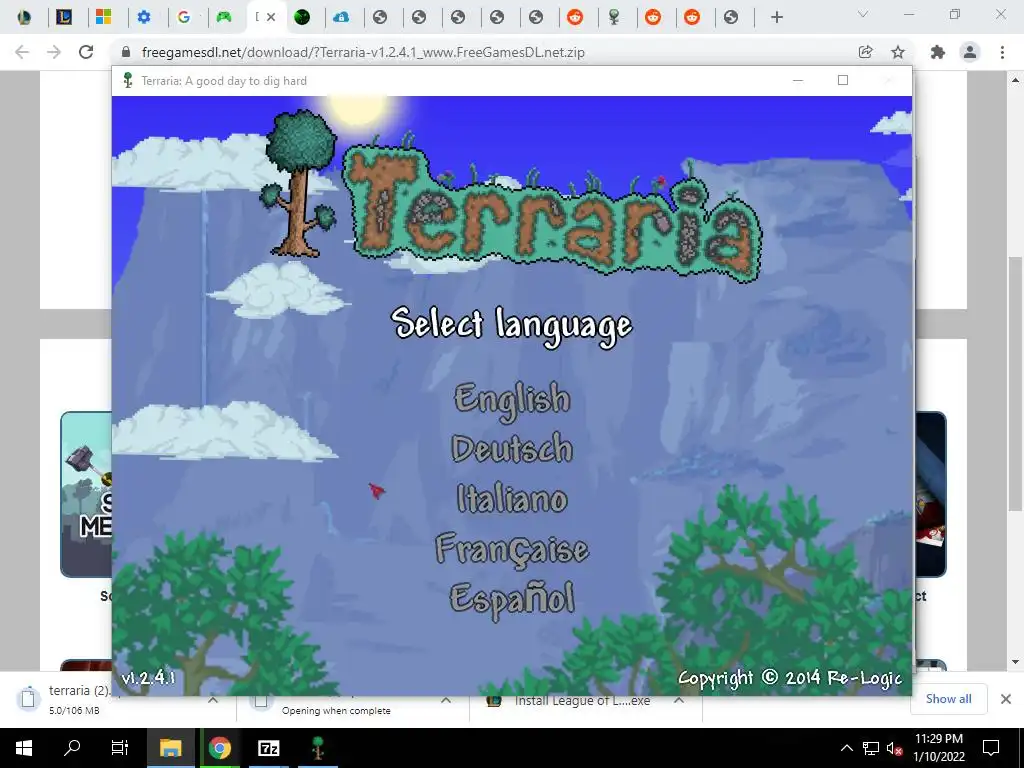The image size is (1024, 768).
Task: Select the Française language option
Action: tap(512, 549)
